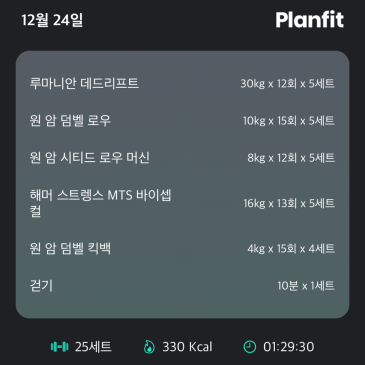Click 10분 x 1세트 walking detail
365x365 pixels.
coord(306,286)
